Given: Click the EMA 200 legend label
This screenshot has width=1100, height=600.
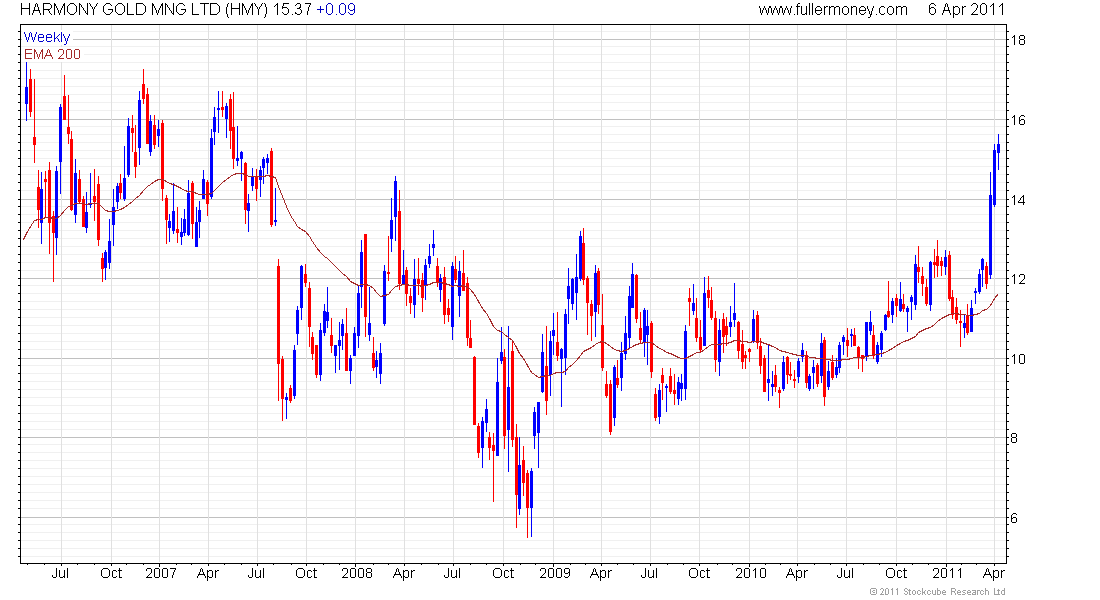Looking at the screenshot, I should pyautogui.click(x=52, y=54).
